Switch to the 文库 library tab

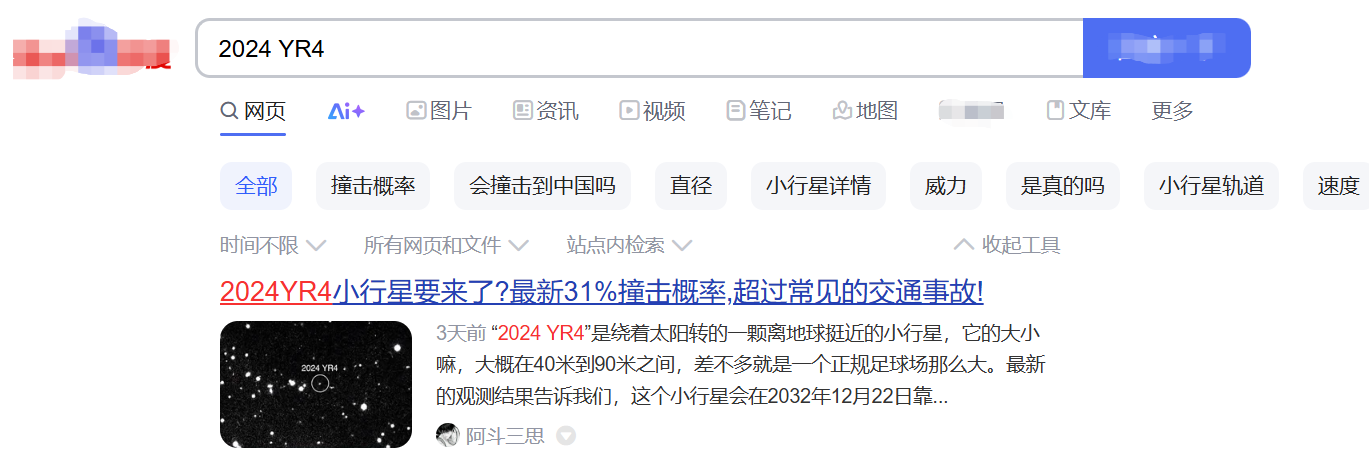pyautogui.click(x=1078, y=111)
